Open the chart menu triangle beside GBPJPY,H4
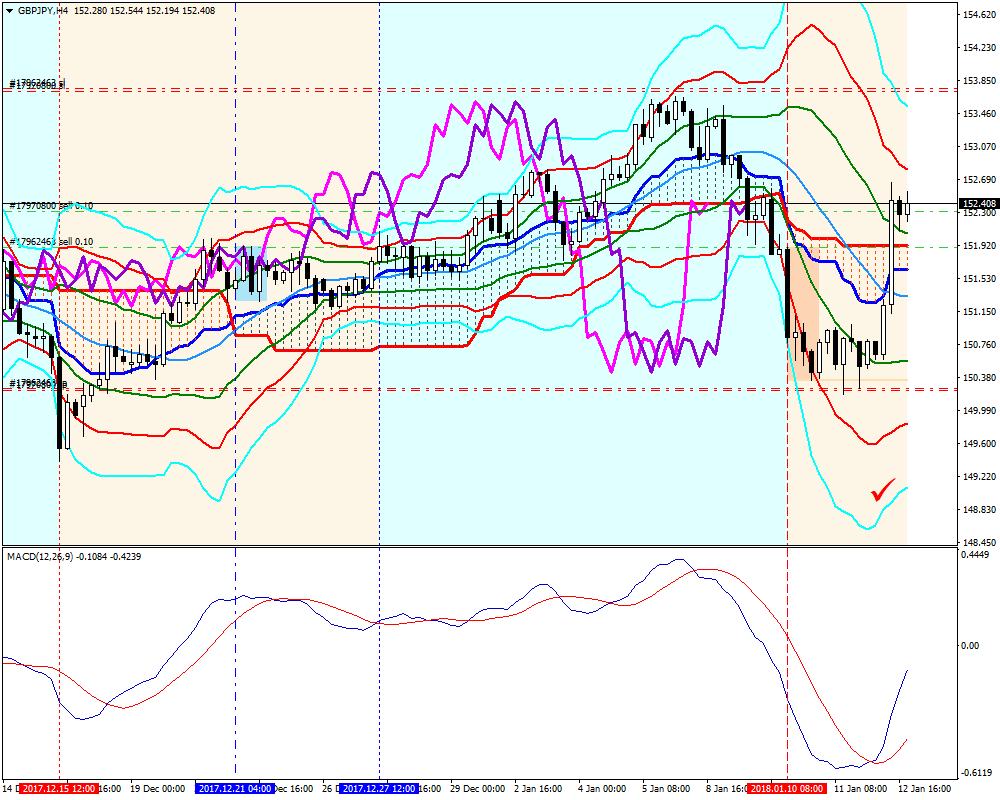The image size is (1000, 800). [x=9, y=11]
